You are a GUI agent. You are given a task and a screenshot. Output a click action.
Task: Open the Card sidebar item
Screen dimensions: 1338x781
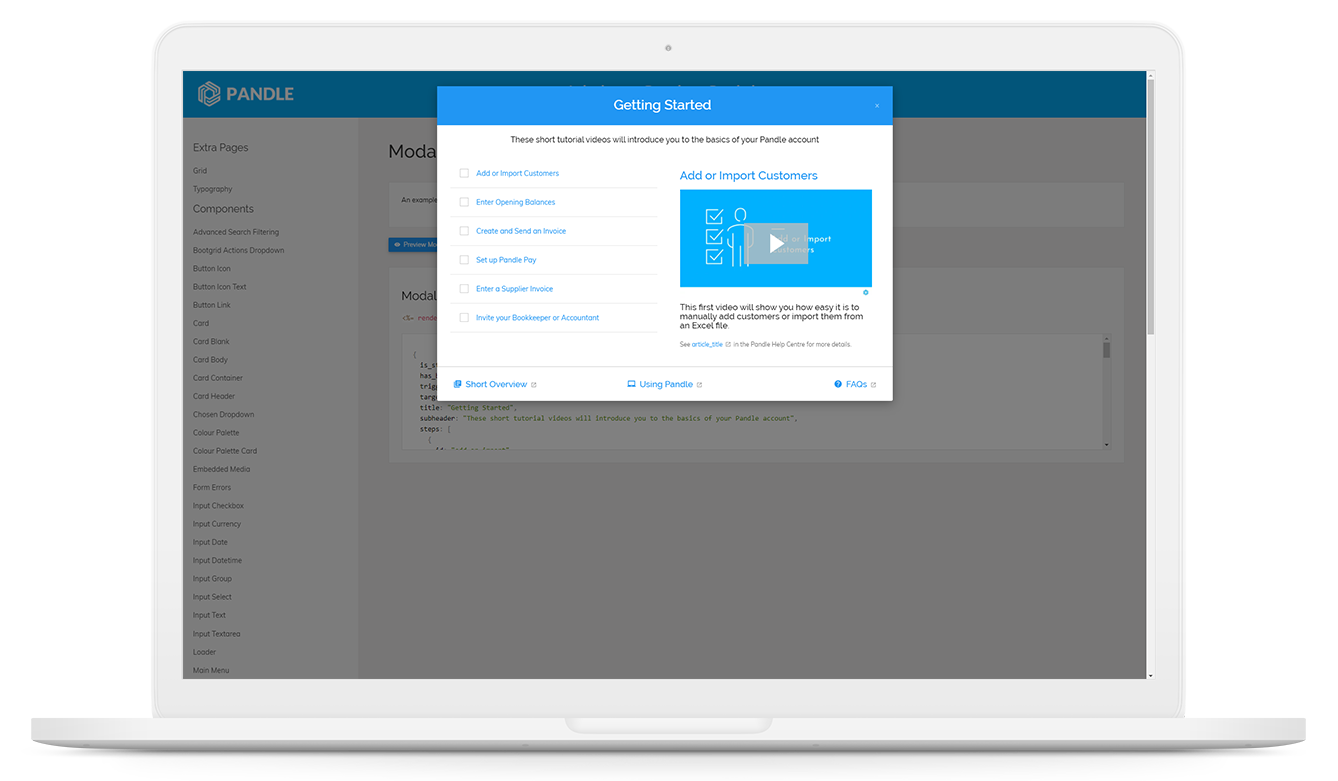[x=201, y=323]
